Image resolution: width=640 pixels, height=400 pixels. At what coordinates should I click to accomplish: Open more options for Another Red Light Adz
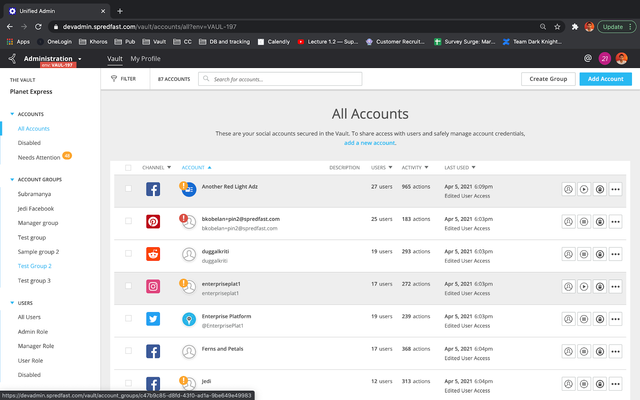point(616,189)
